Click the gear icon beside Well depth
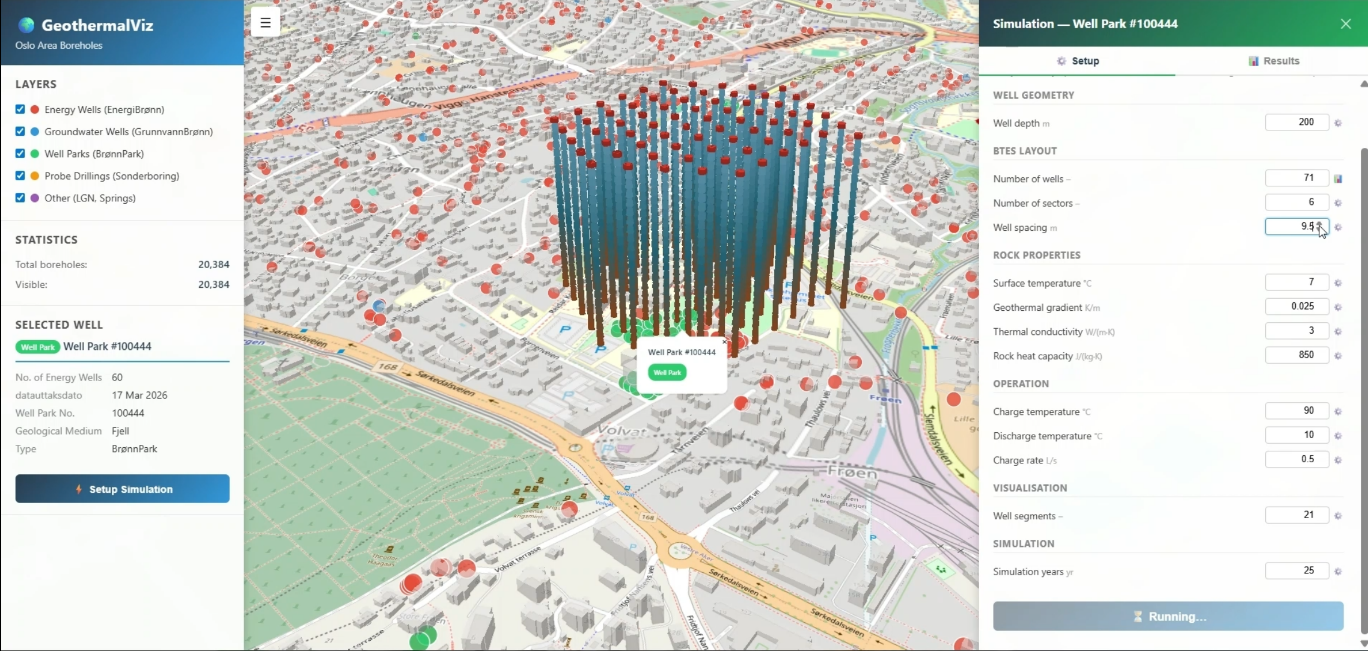This screenshot has width=1368, height=651. pos(1338,123)
